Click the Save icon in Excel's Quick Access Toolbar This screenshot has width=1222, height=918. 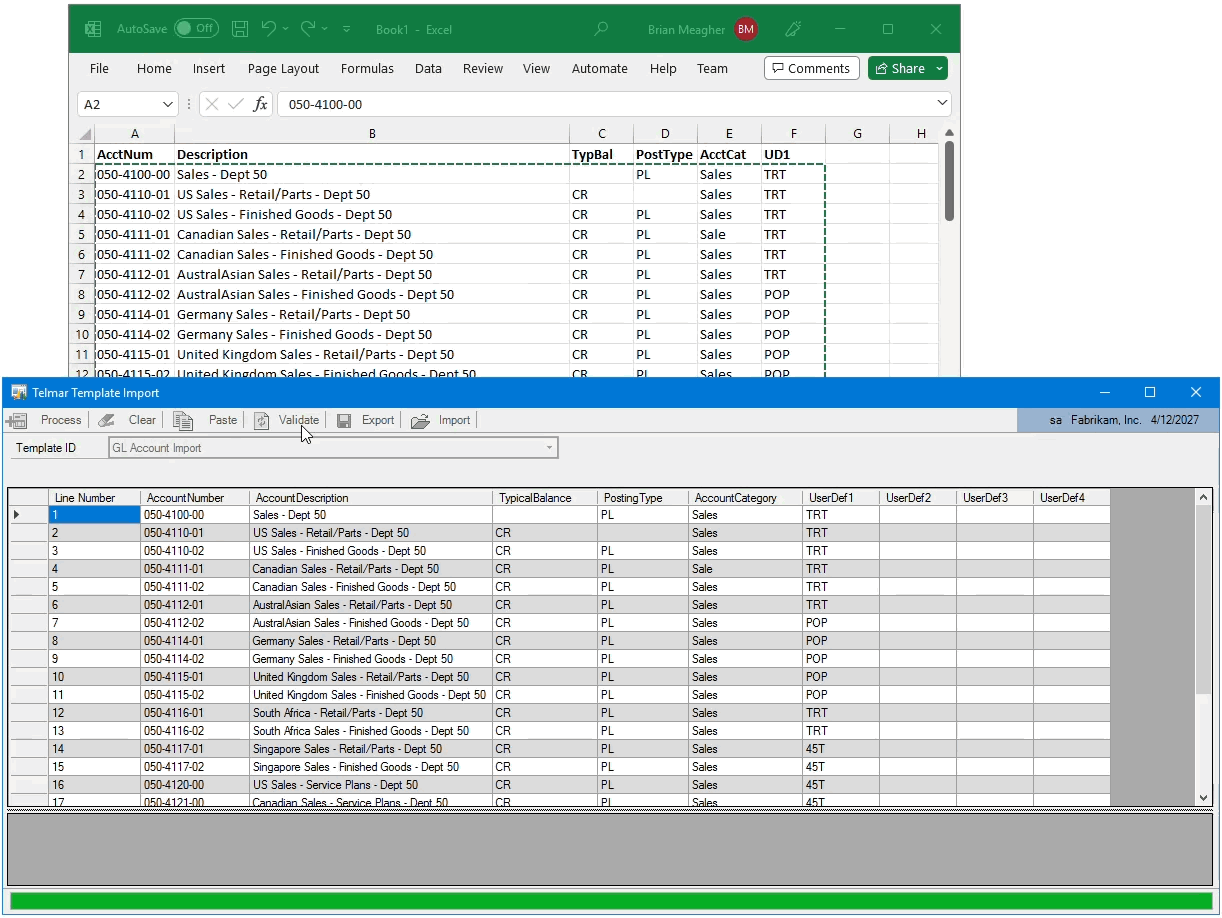239,29
